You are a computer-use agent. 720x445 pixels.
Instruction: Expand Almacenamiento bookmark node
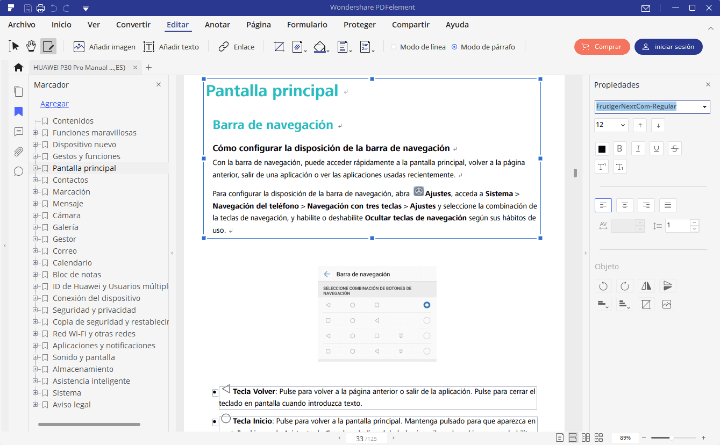pos(35,369)
